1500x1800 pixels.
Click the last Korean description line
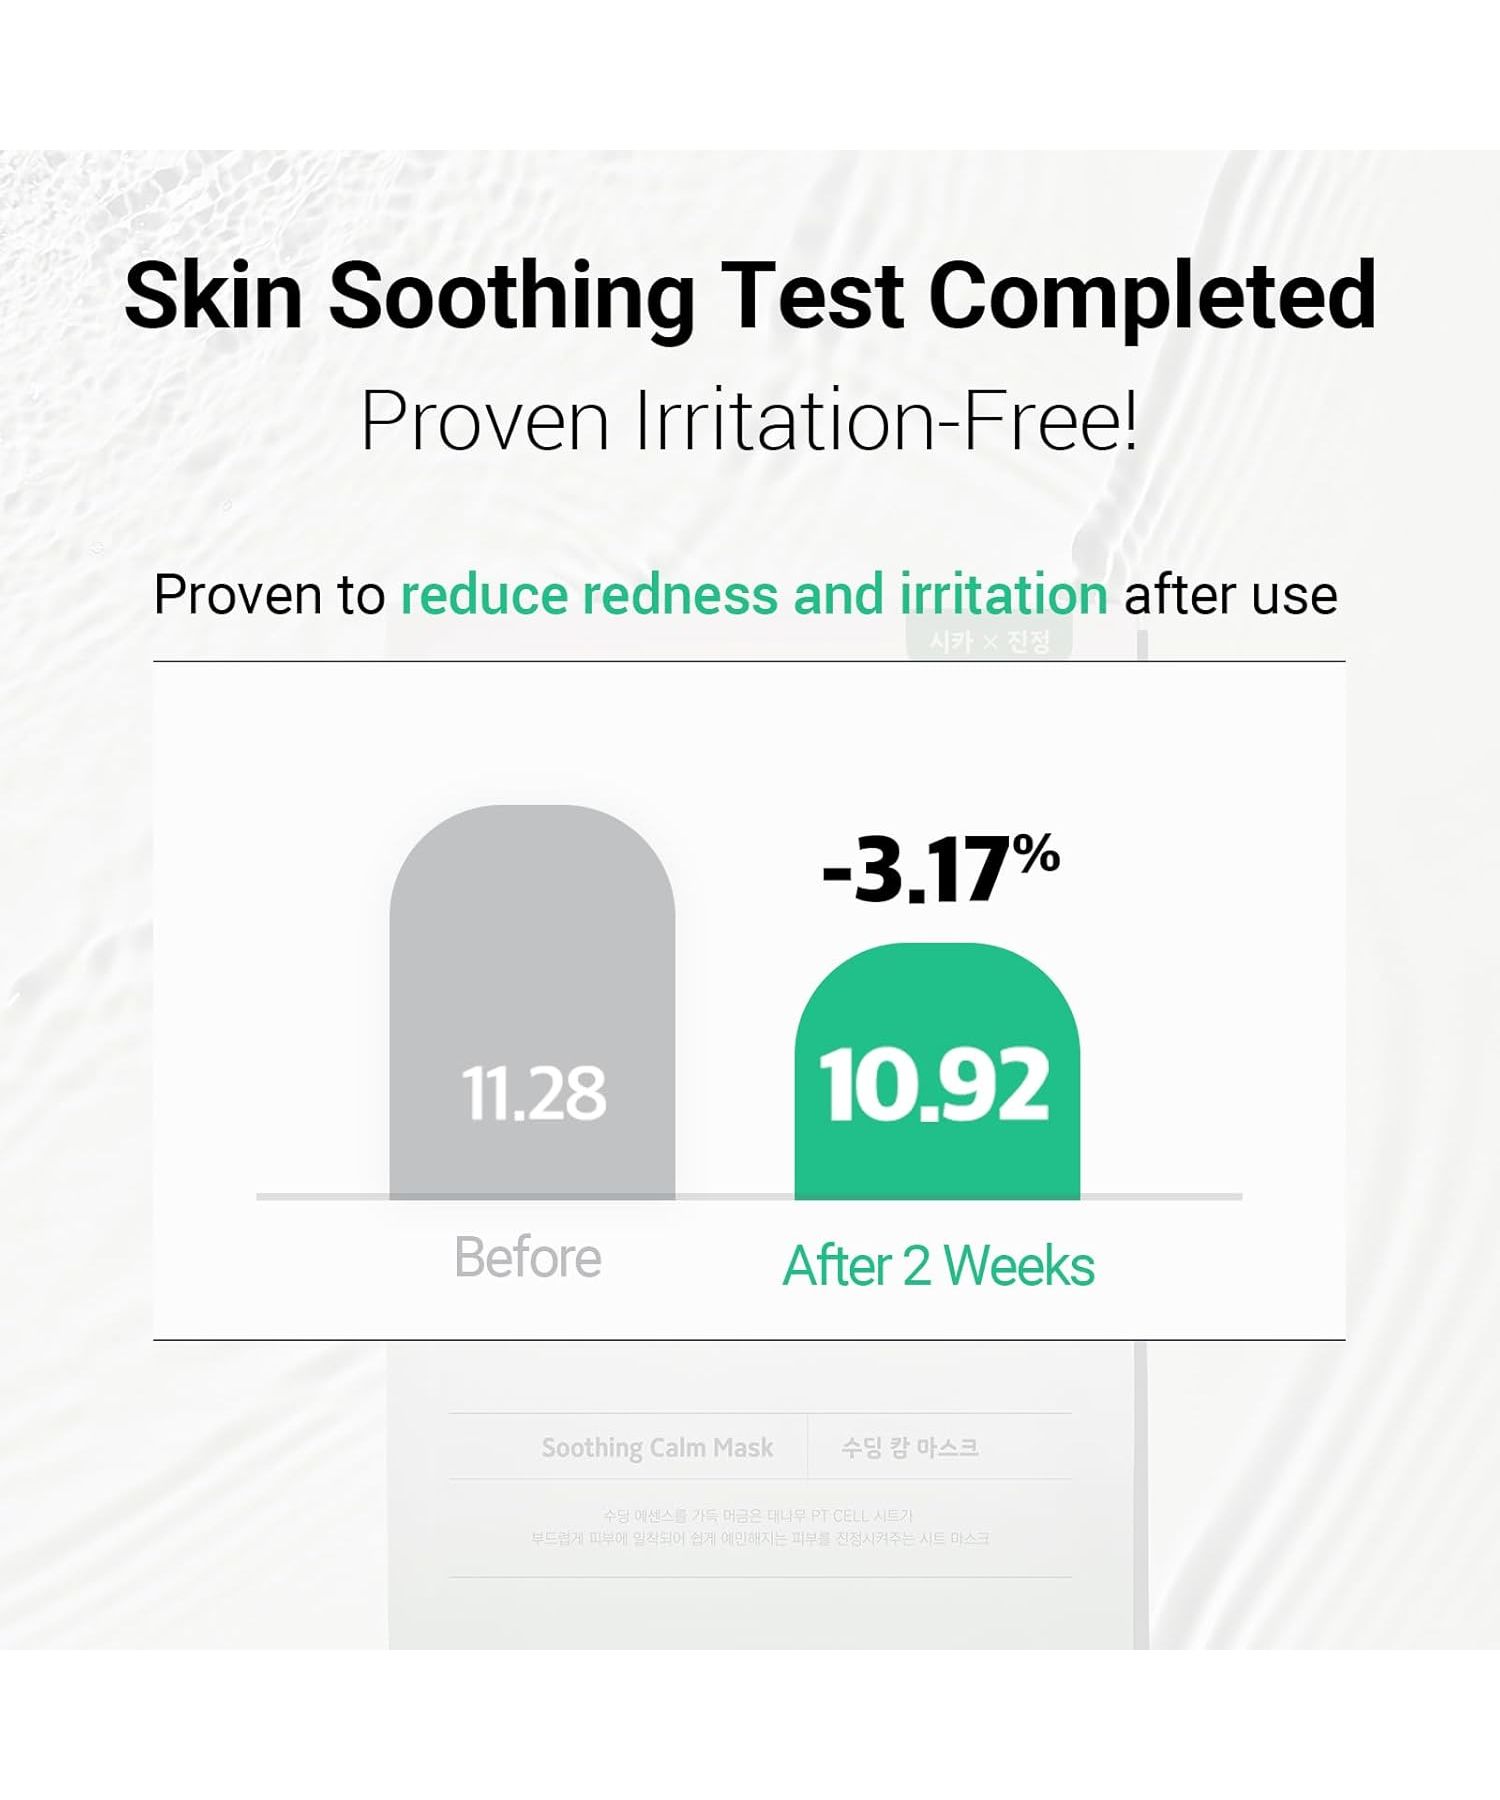pyautogui.click(x=760, y=1538)
